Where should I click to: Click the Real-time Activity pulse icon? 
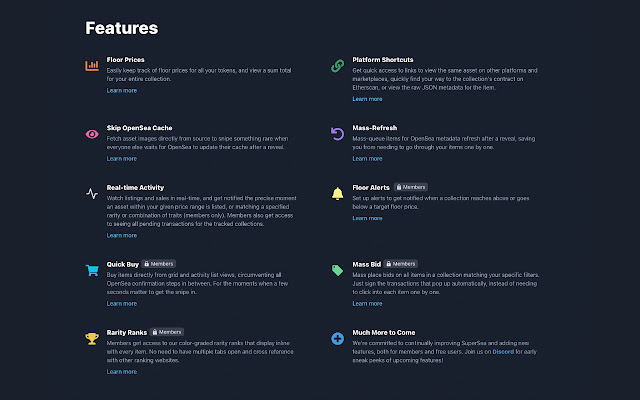[92, 193]
